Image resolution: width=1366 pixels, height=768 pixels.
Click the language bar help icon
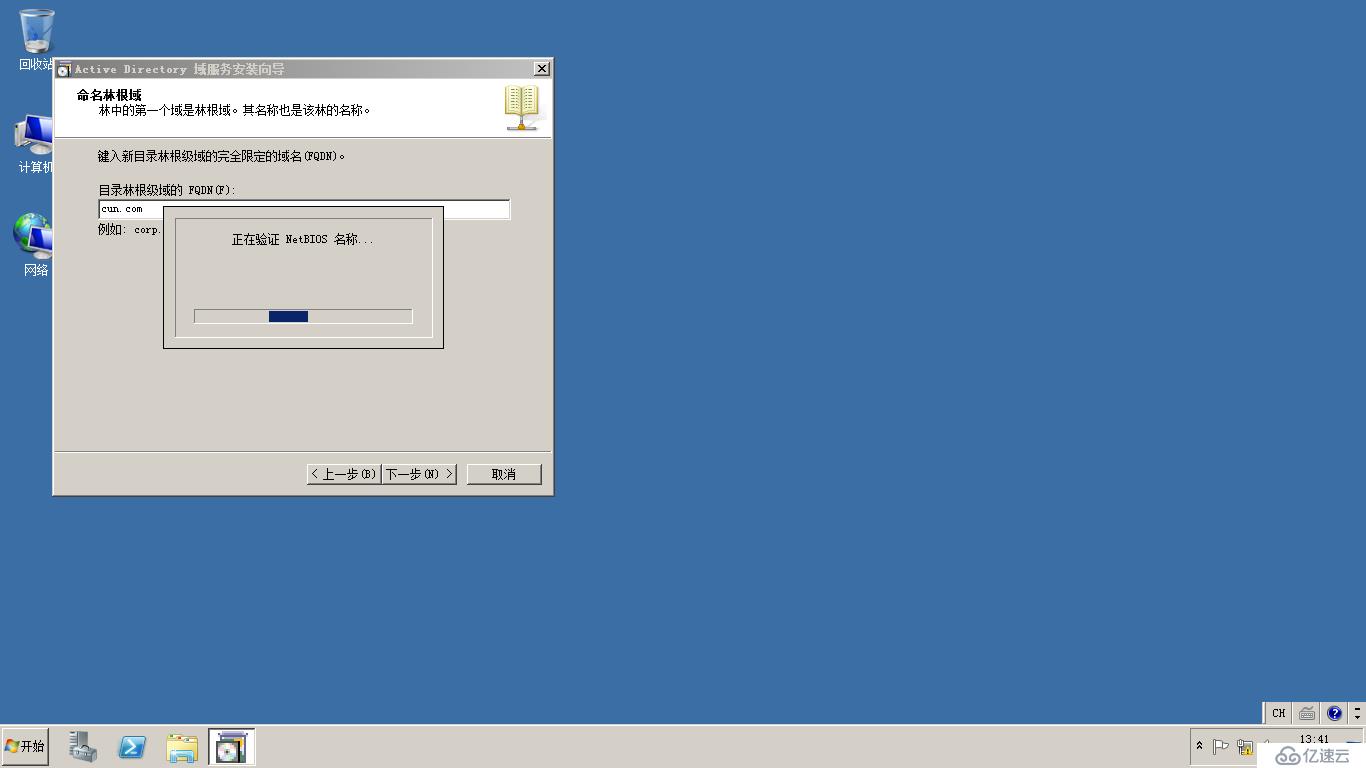(x=1334, y=713)
